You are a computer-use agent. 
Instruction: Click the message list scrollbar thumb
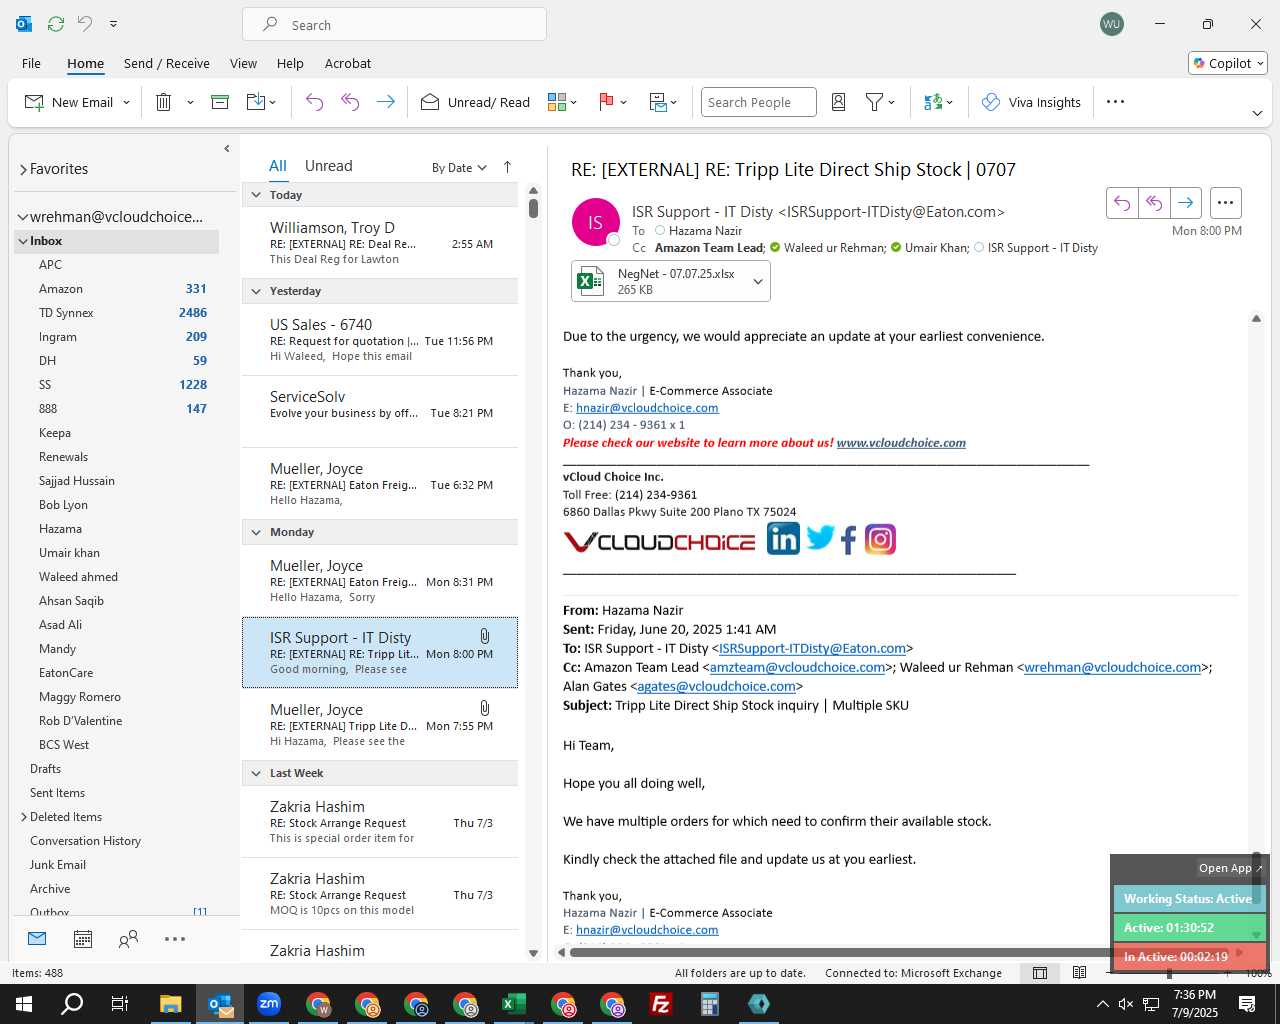coord(533,208)
